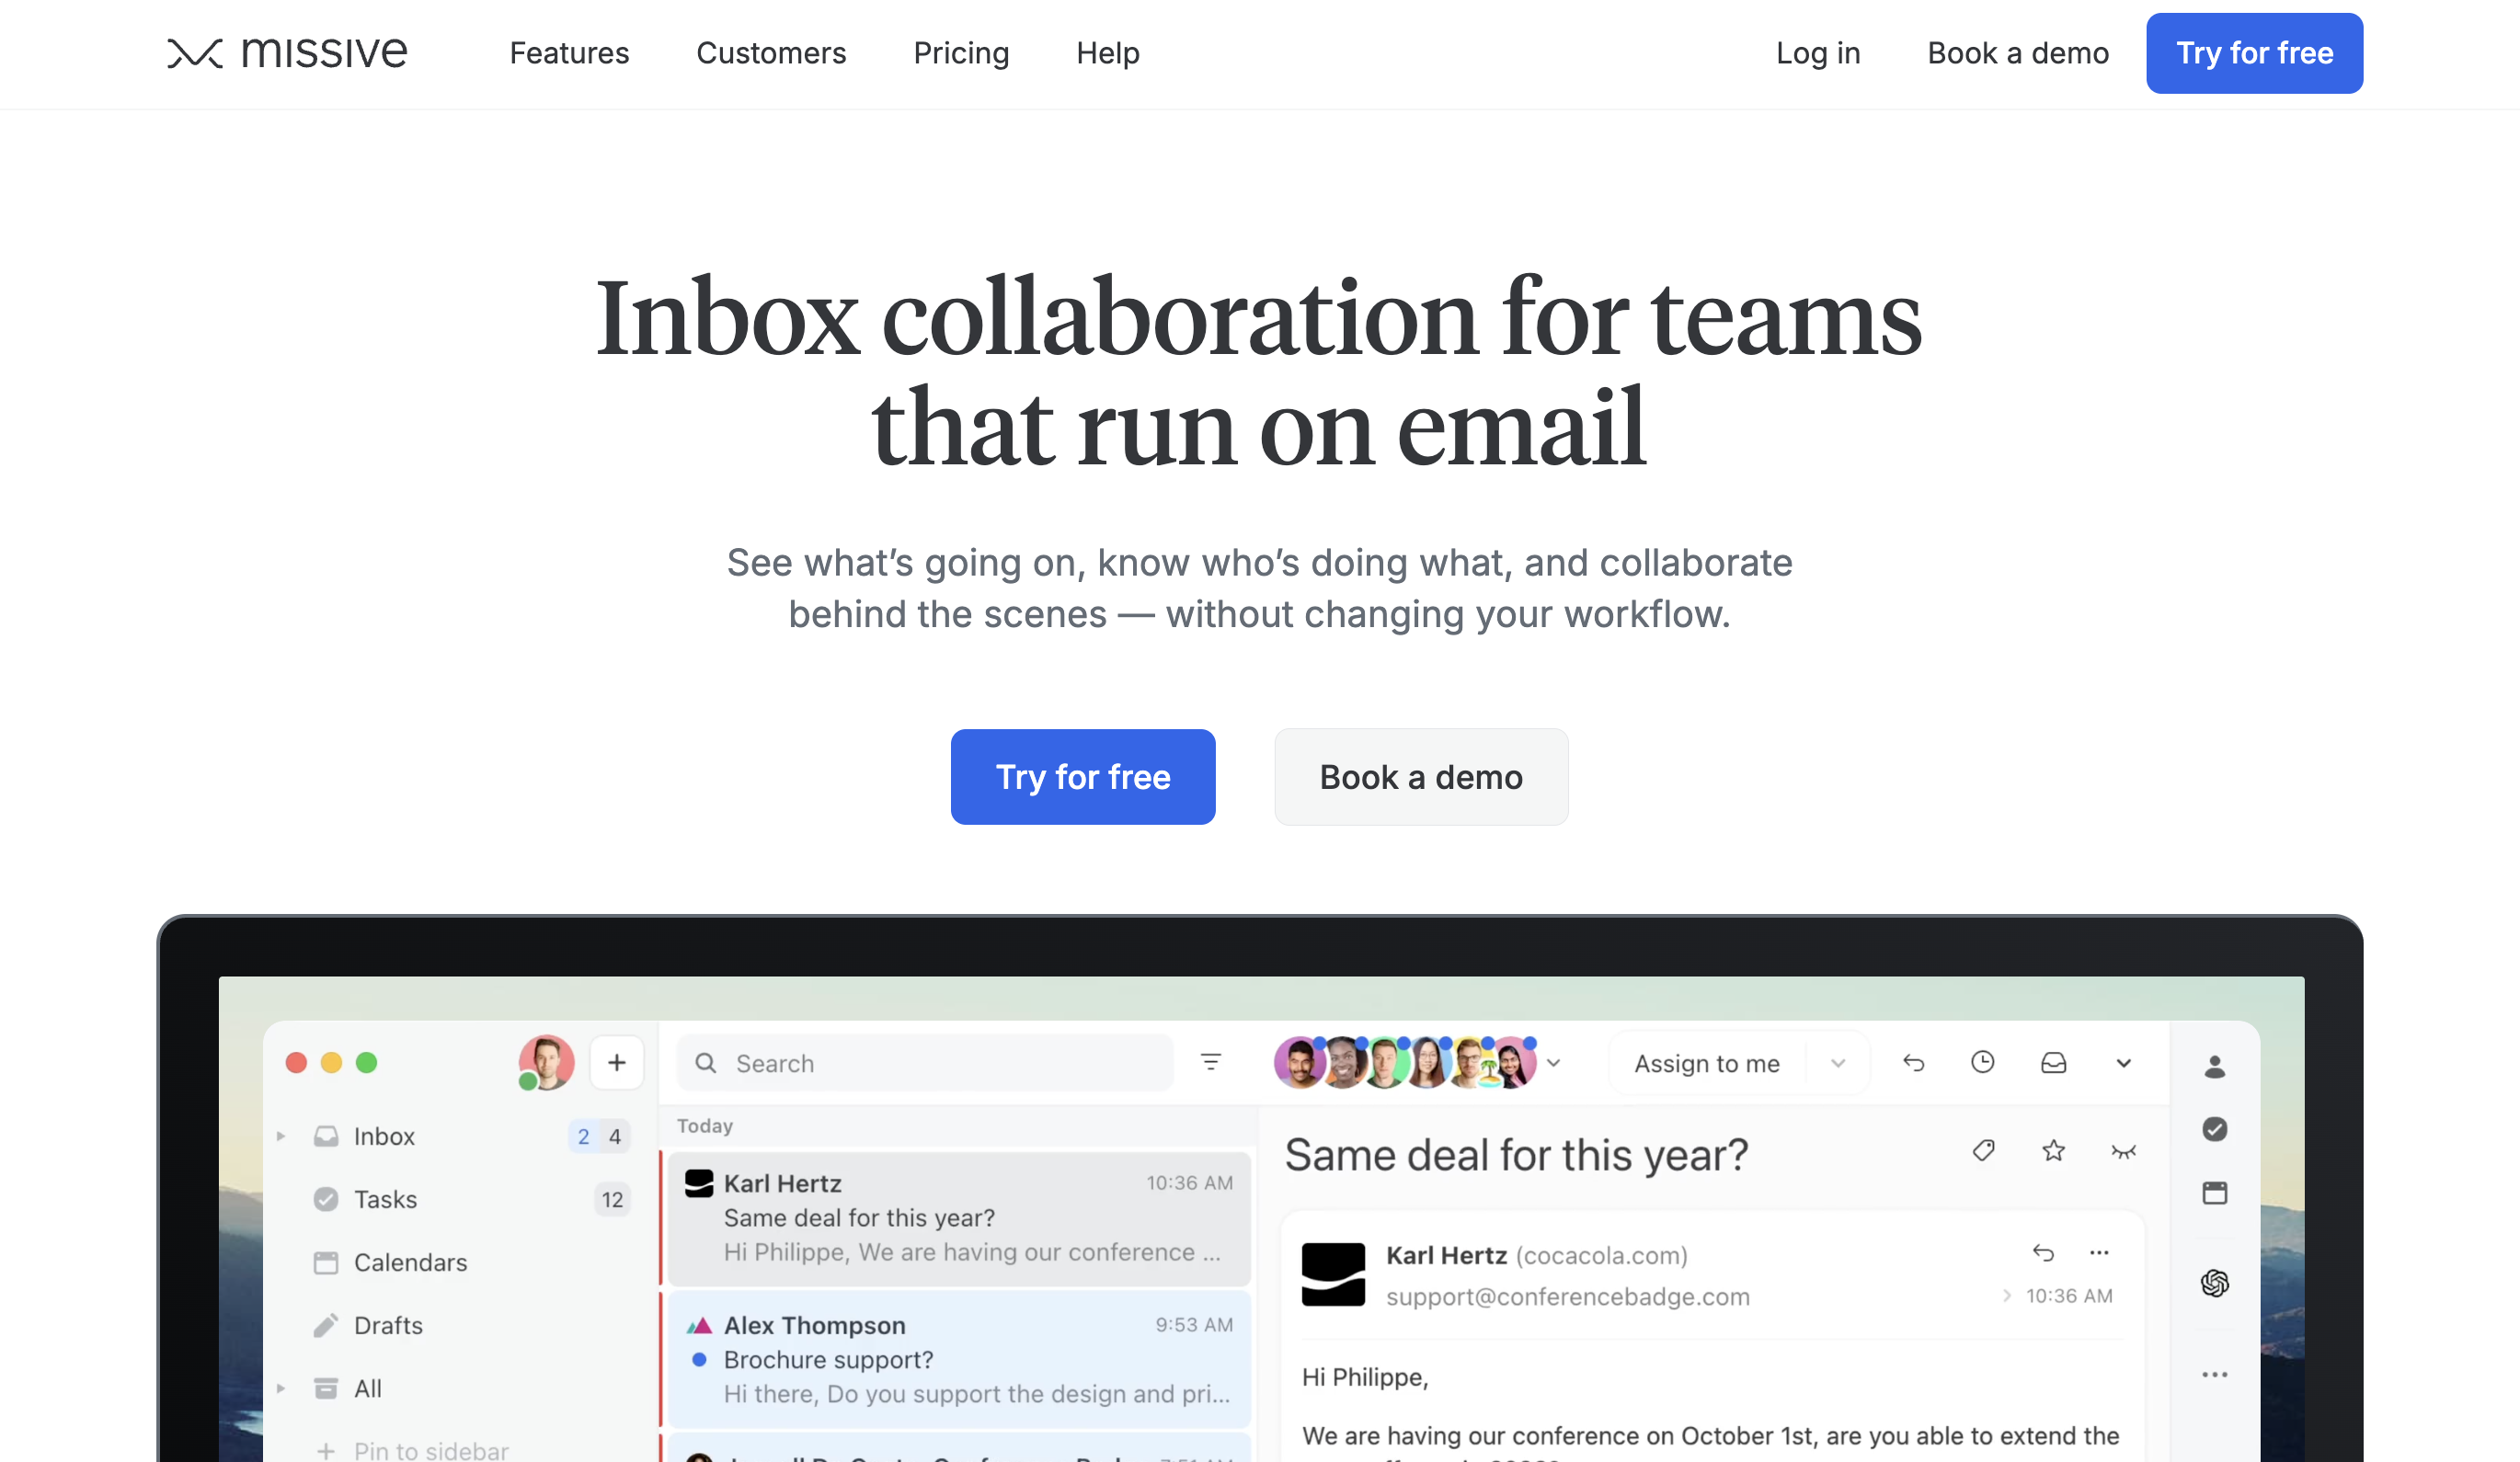Click the Search input field
Image resolution: width=2520 pixels, height=1462 pixels.
940,1063
